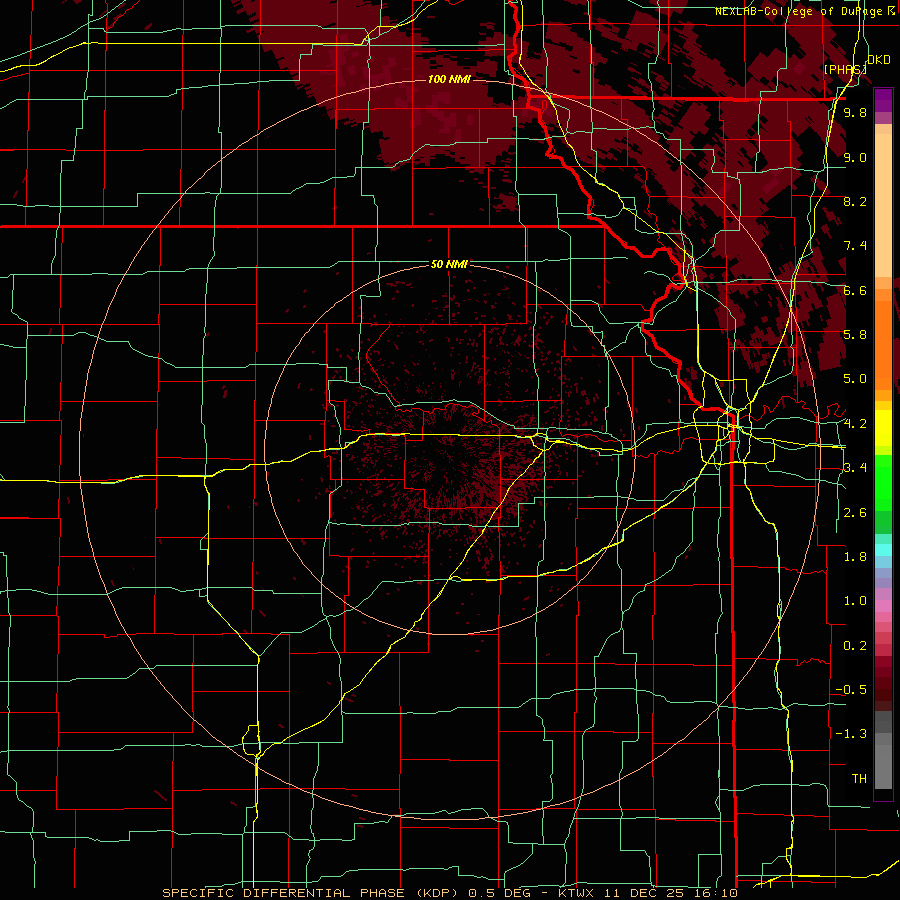Click the 1.8 value on the color scale
Viewport: 900px width, 900px height.
855,557
